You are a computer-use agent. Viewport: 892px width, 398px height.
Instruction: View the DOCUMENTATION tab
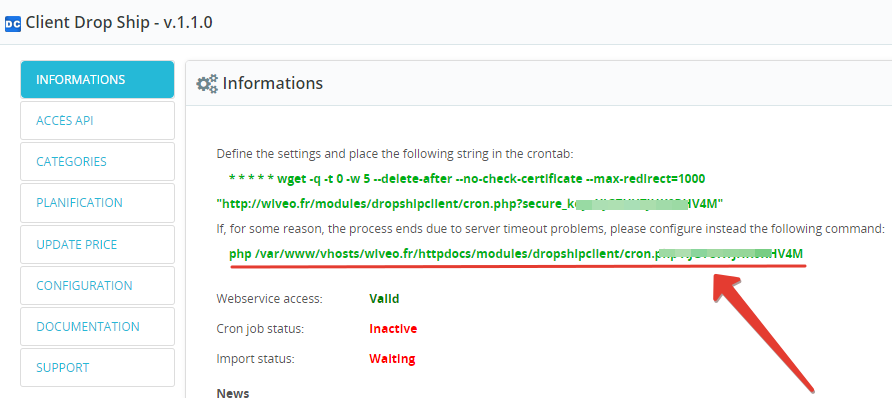point(97,326)
